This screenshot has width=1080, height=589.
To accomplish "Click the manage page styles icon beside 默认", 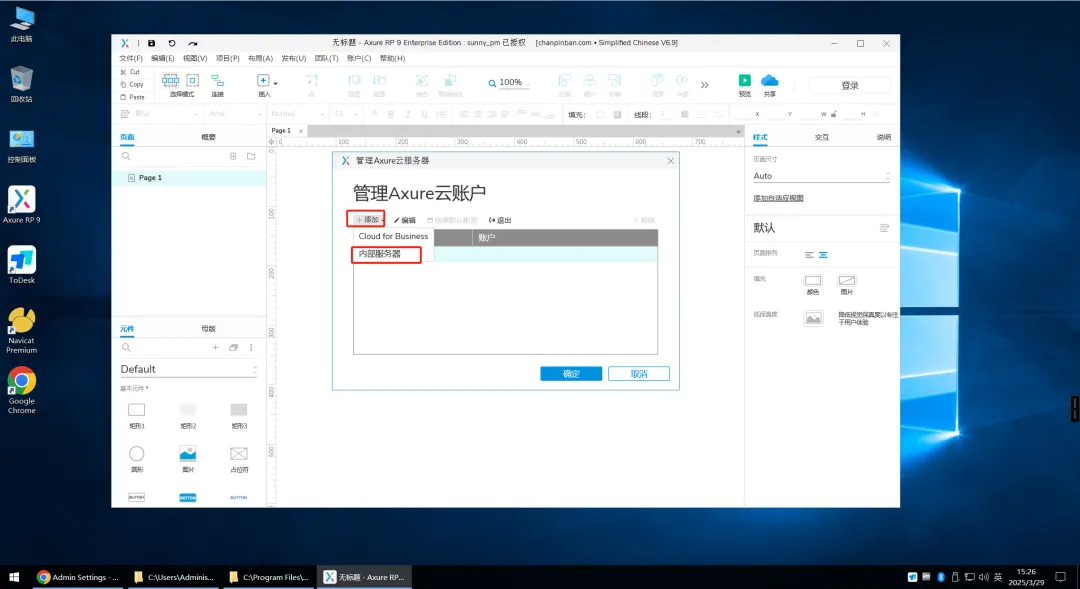I will pyautogui.click(x=884, y=228).
